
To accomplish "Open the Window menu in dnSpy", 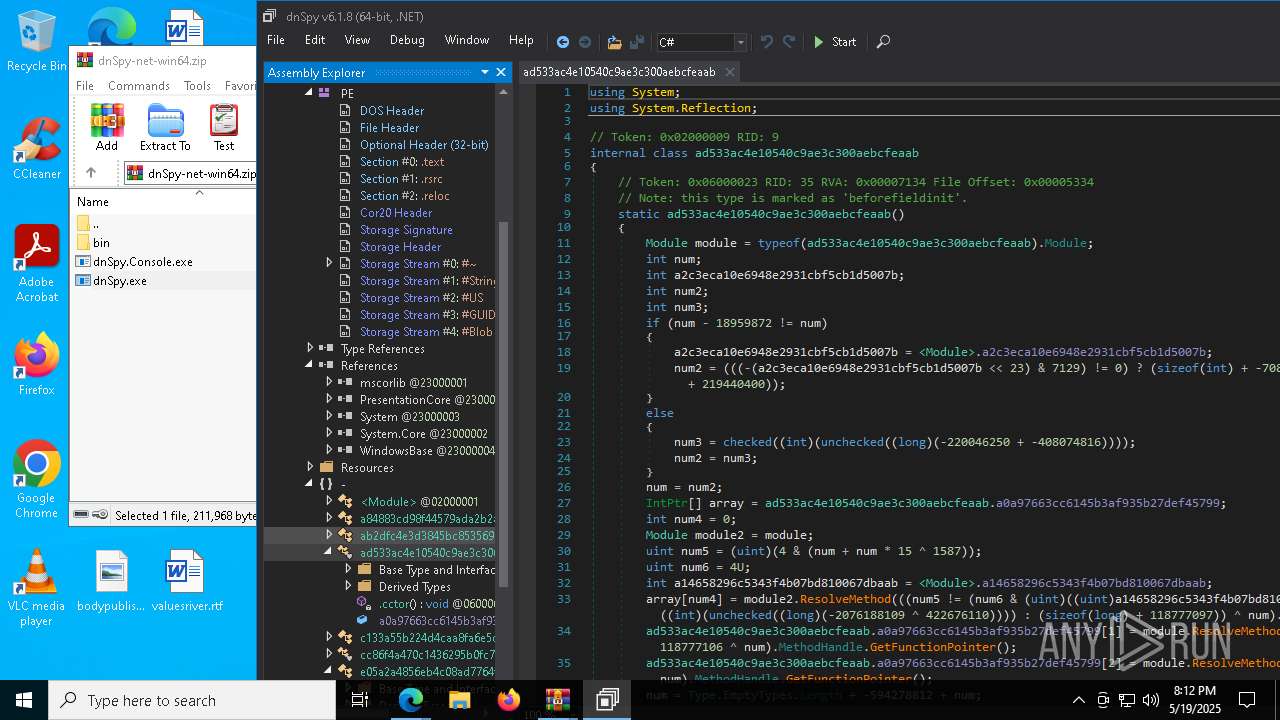I will point(467,40).
